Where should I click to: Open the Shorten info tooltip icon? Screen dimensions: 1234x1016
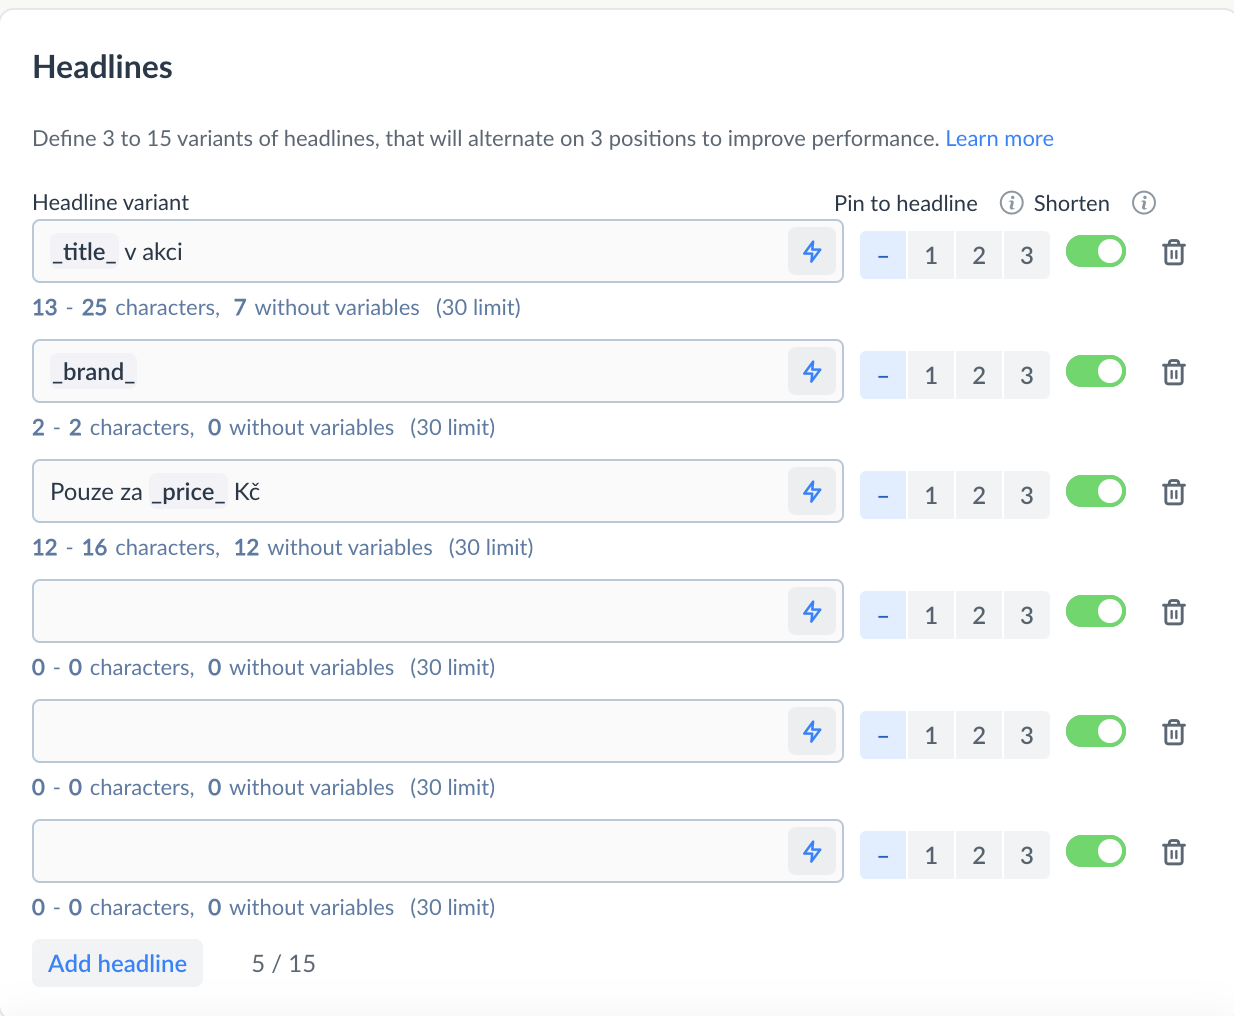tap(1143, 203)
